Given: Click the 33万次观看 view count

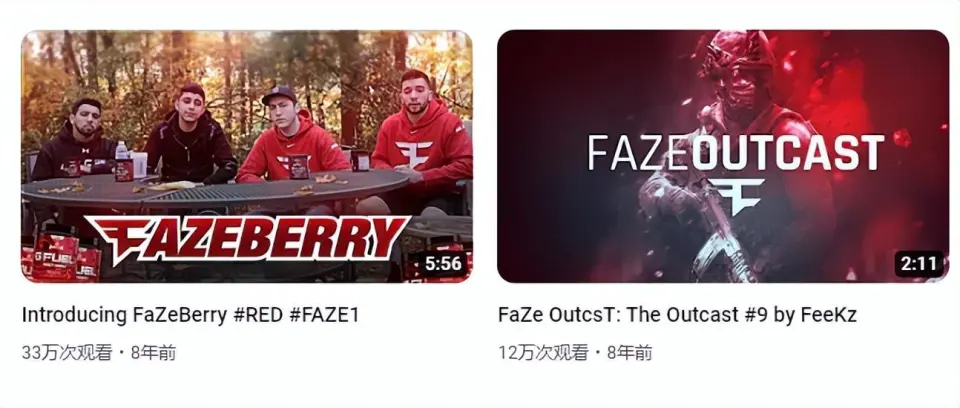Looking at the screenshot, I should pyautogui.click(x=67, y=353).
